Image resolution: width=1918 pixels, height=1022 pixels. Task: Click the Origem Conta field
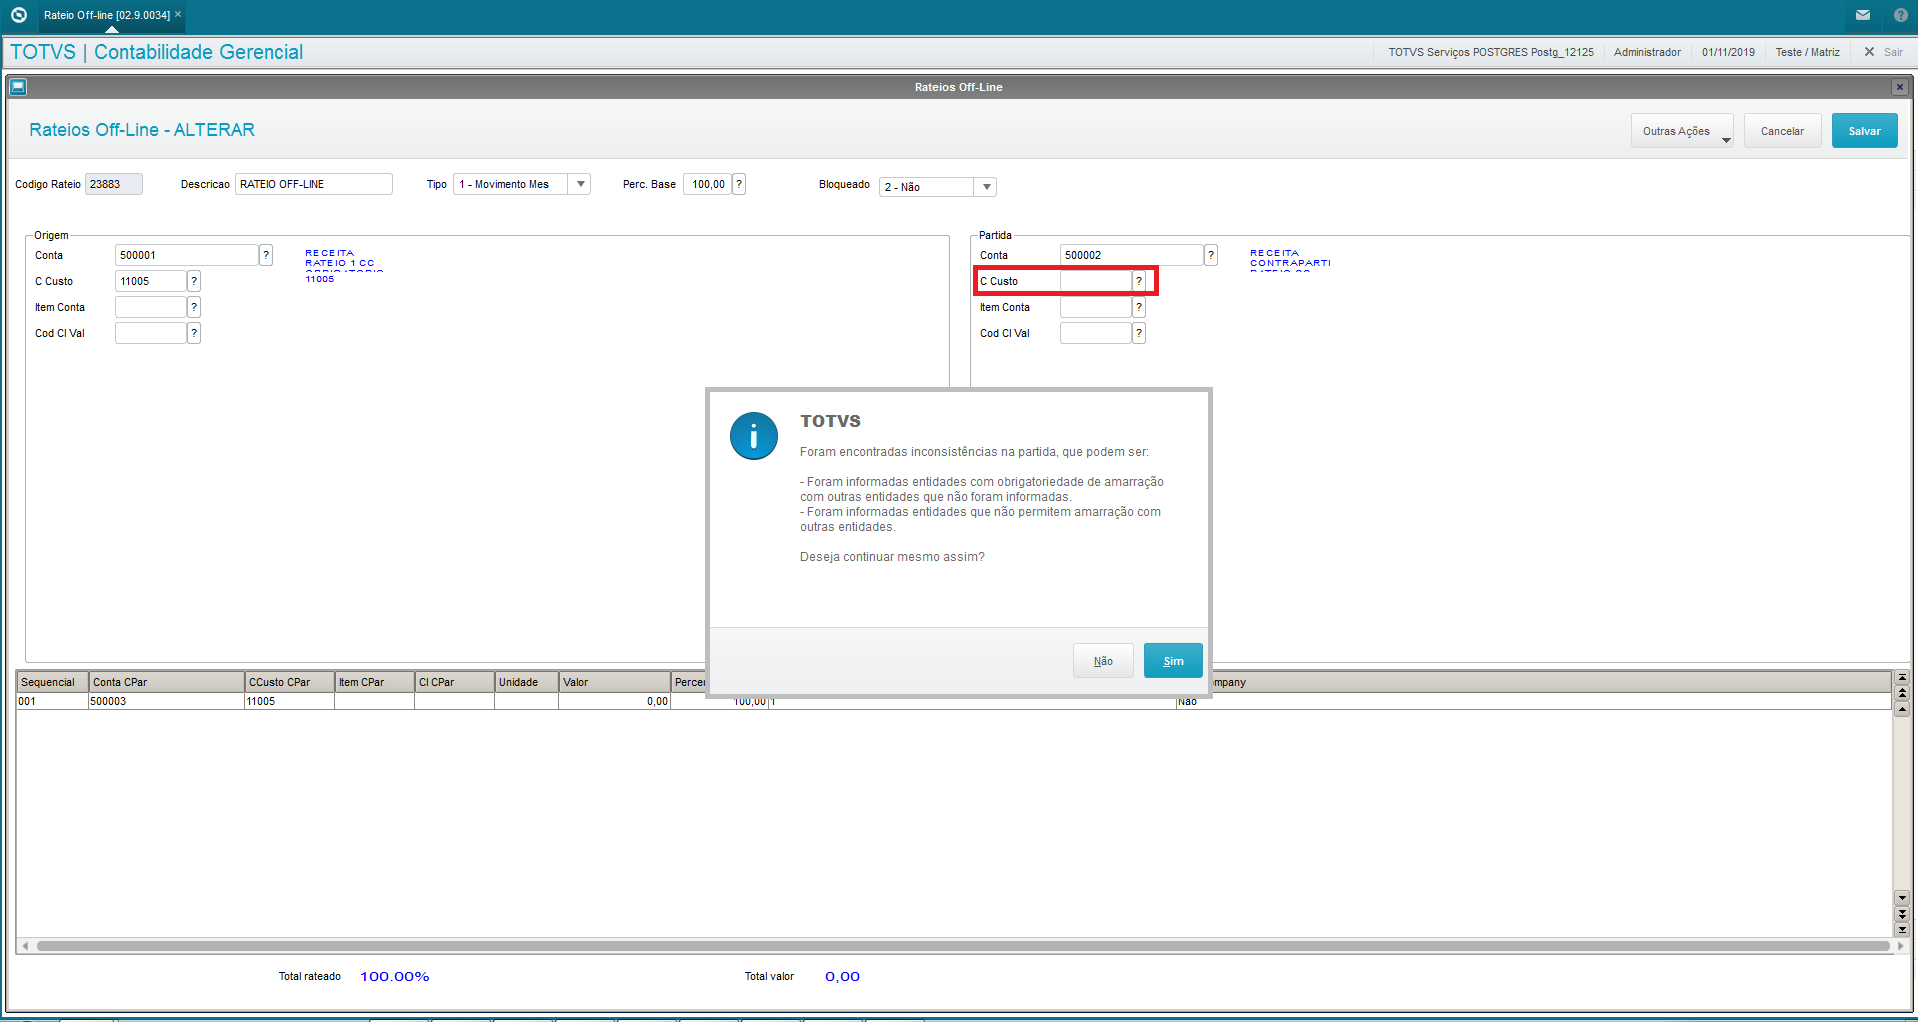(187, 255)
